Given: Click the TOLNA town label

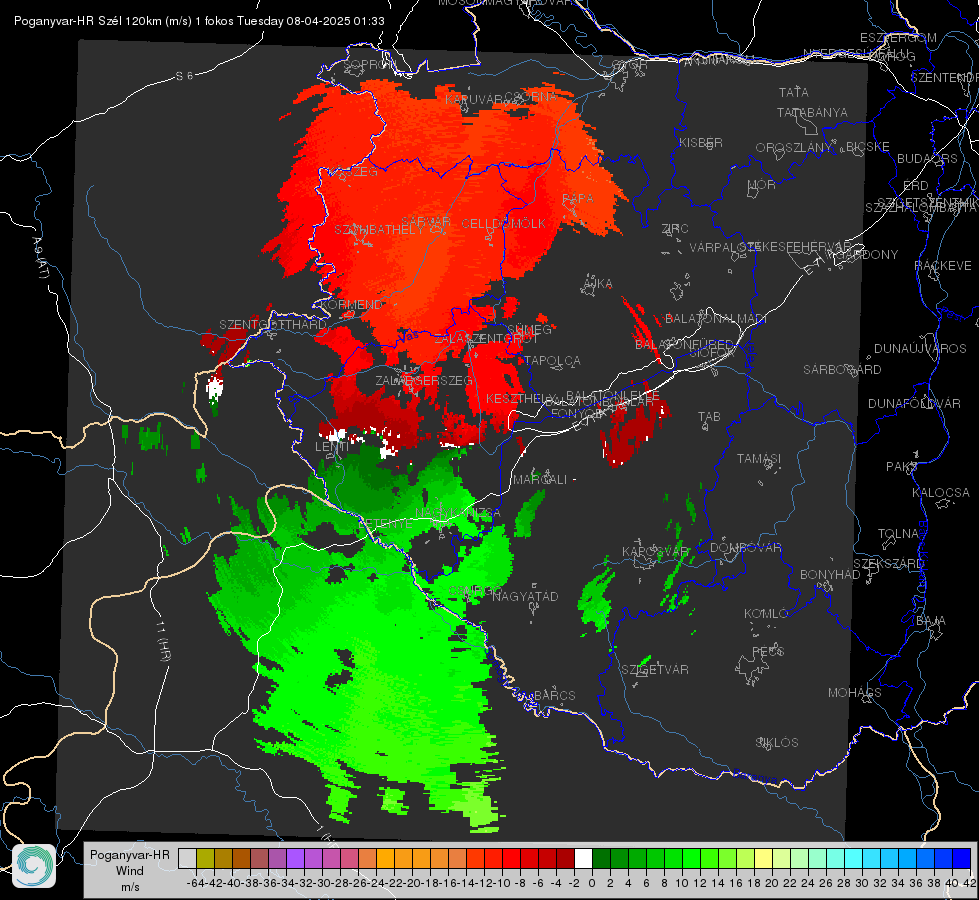Looking at the screenshot, I should pos(898,534).
